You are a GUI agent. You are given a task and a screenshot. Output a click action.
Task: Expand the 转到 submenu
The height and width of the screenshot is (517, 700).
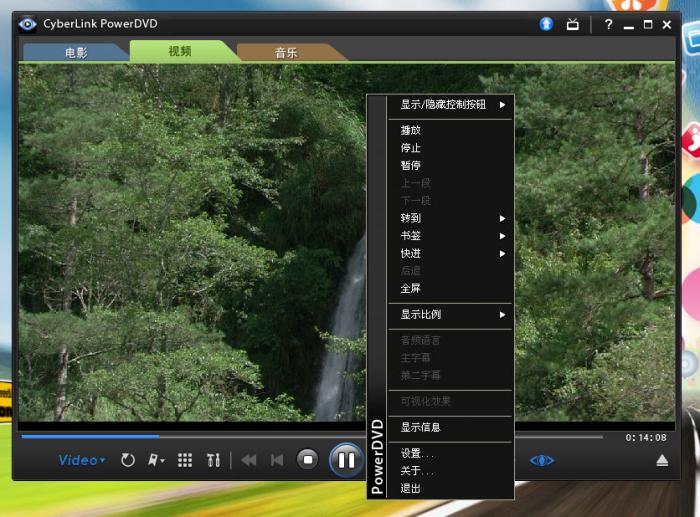pos(451,218)
